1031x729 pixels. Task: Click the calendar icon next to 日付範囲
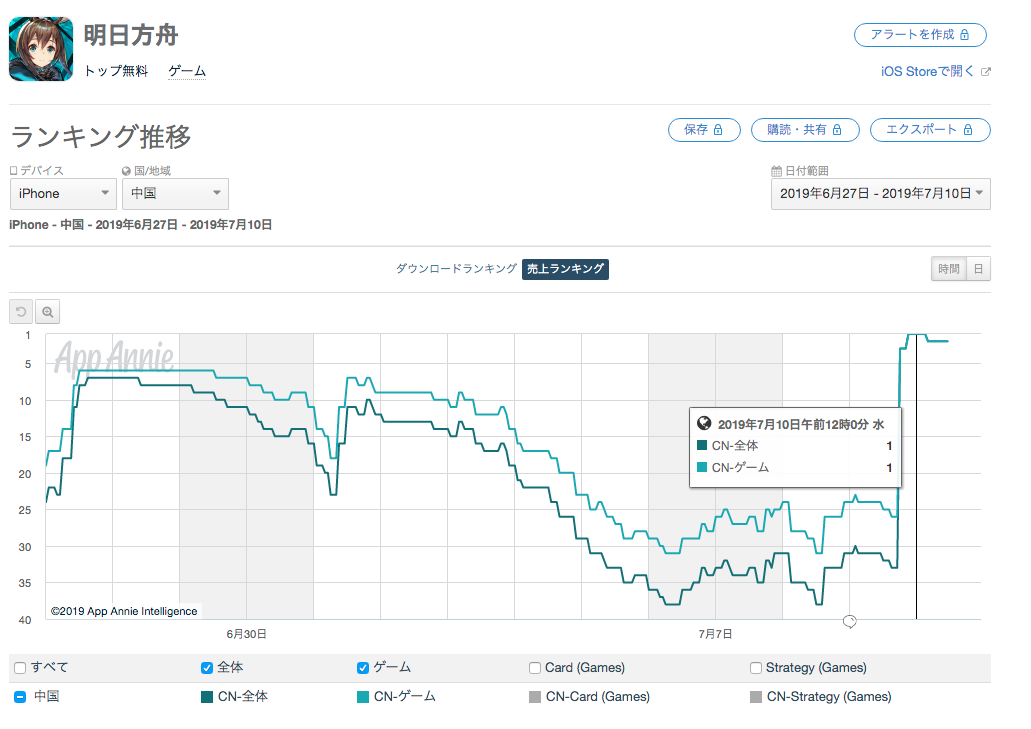777,171
